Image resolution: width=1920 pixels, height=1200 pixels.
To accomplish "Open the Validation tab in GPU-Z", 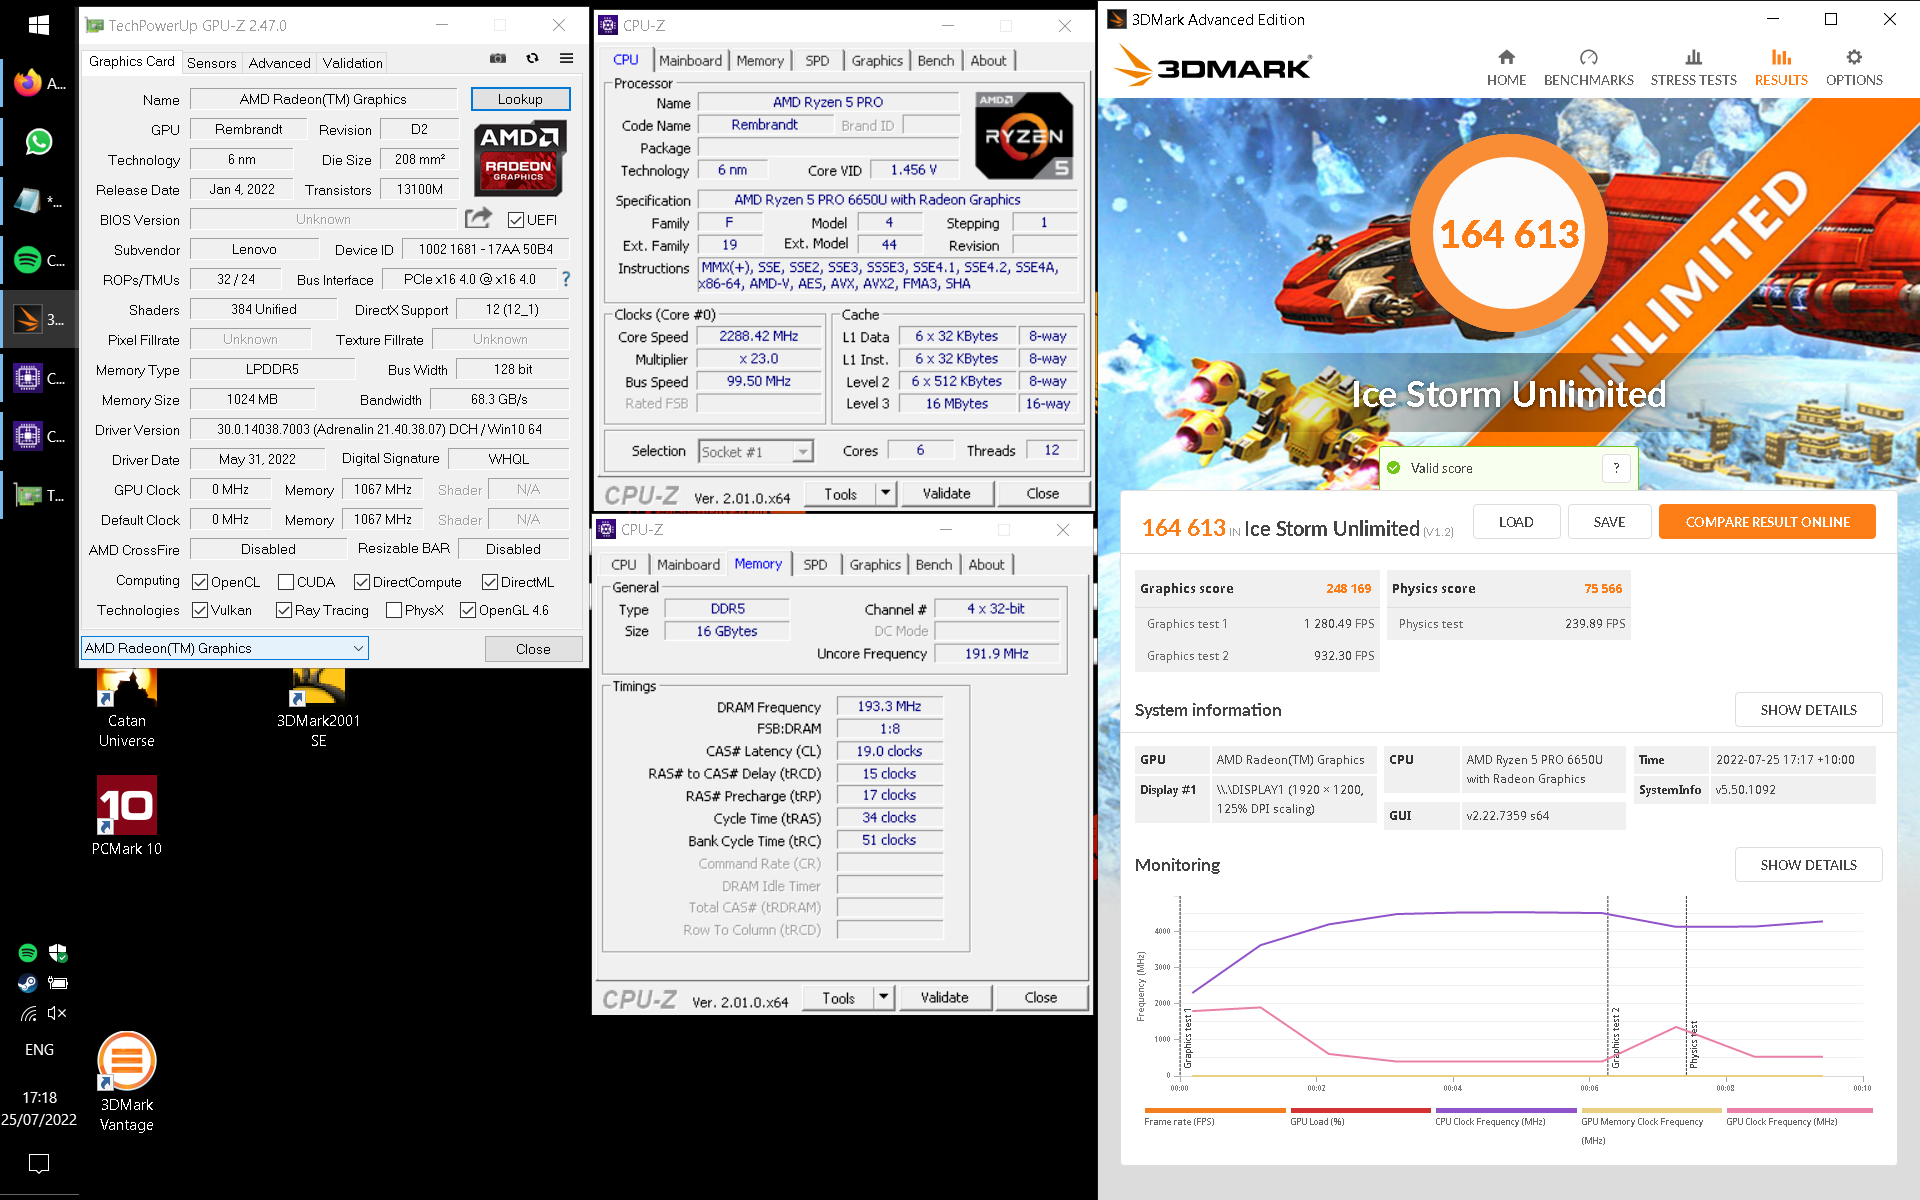I will (x=352, y=62).
